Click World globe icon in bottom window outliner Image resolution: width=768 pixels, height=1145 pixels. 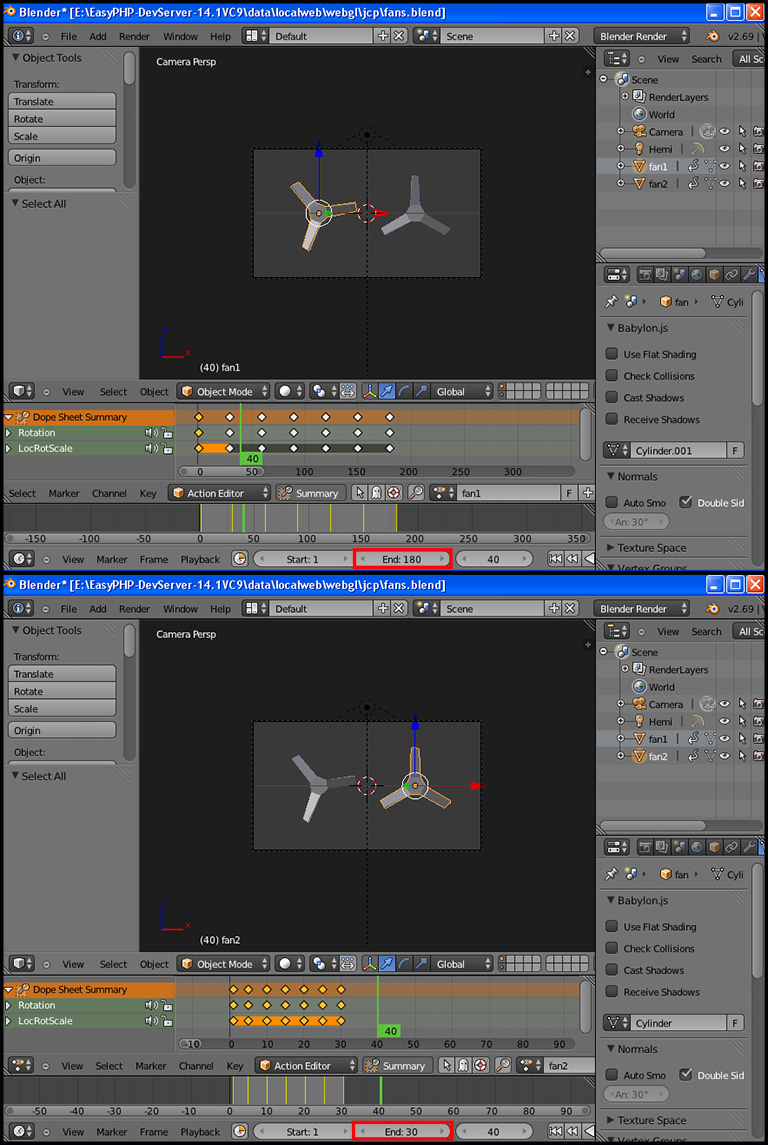[x=639, y=686]
